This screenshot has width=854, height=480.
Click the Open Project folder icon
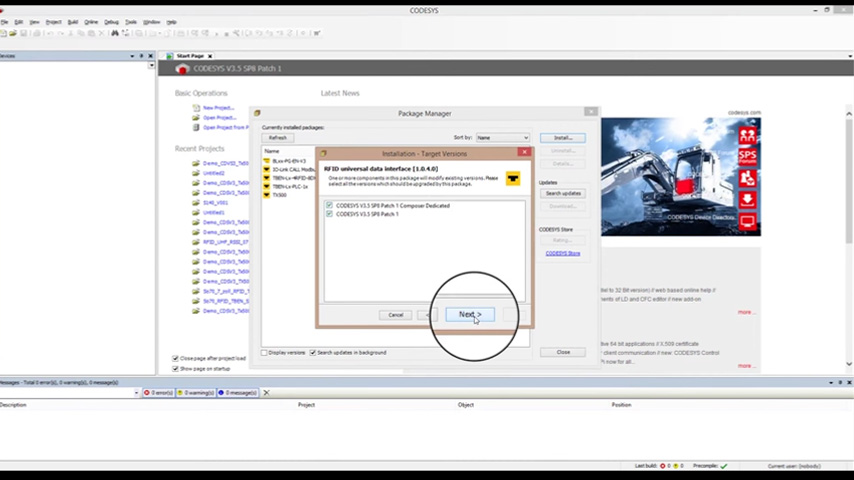(x=195, y=118)
